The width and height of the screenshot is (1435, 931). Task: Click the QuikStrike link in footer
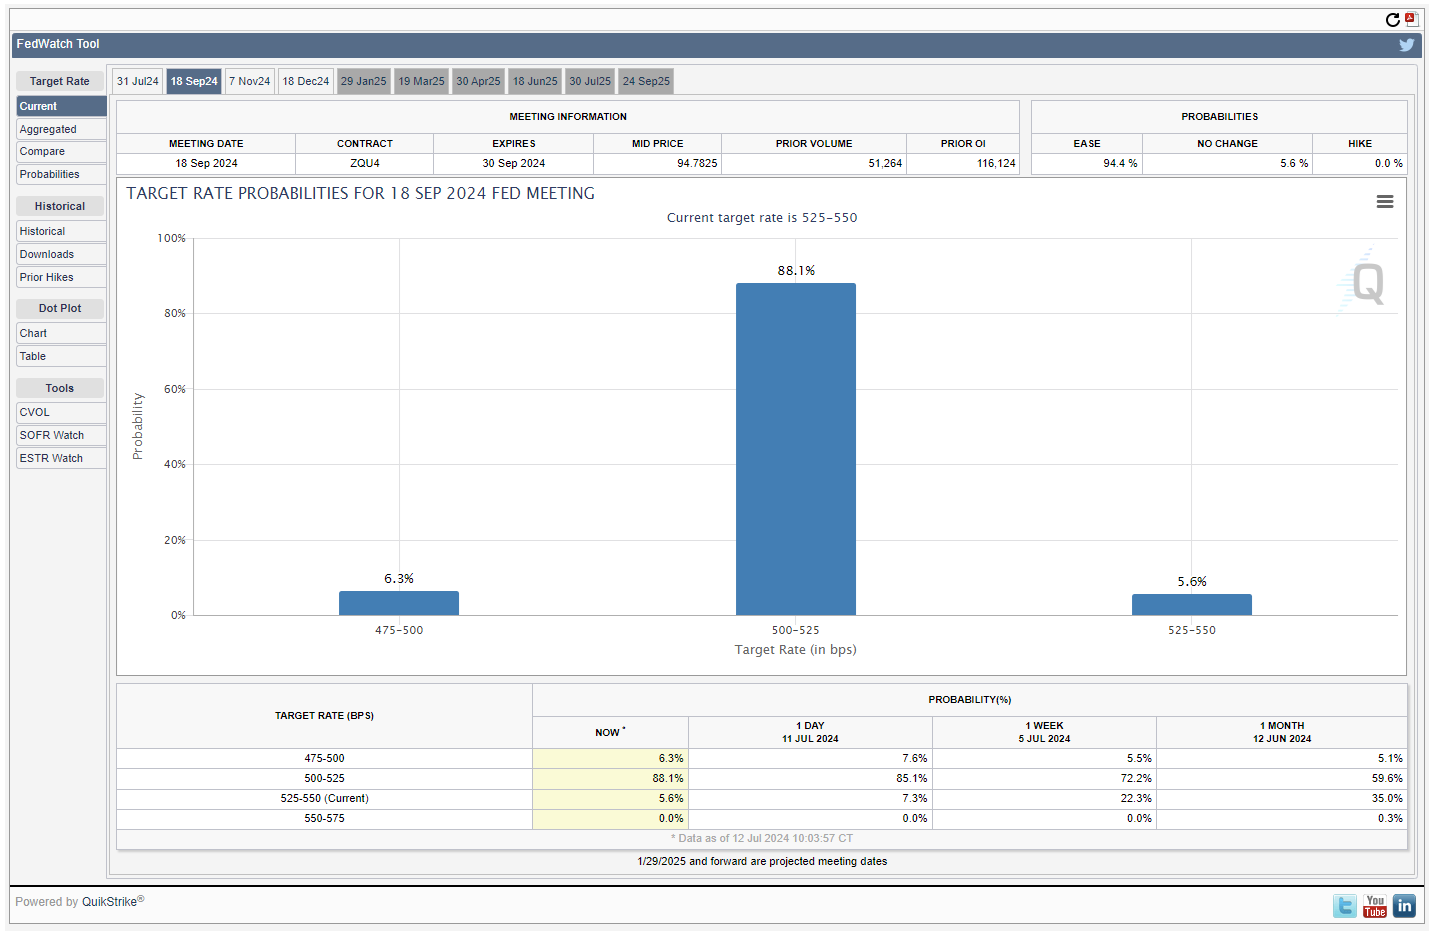(x=110, y=902)
